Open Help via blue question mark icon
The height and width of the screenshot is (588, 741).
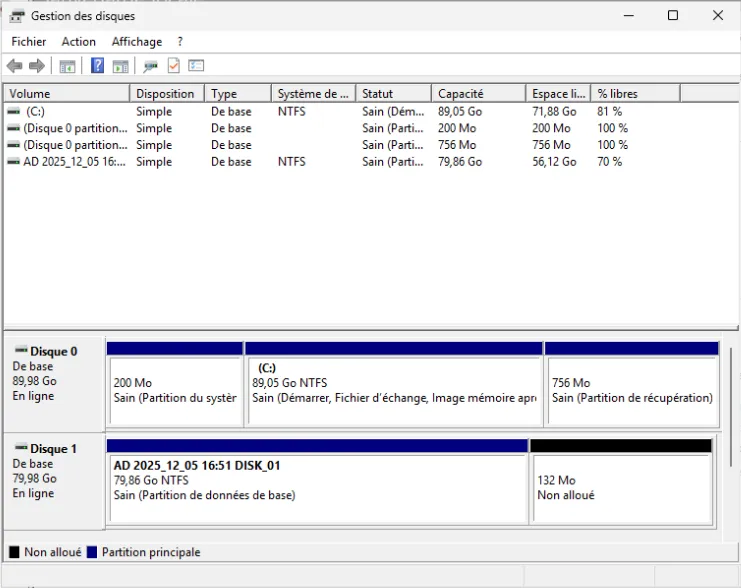97,66
